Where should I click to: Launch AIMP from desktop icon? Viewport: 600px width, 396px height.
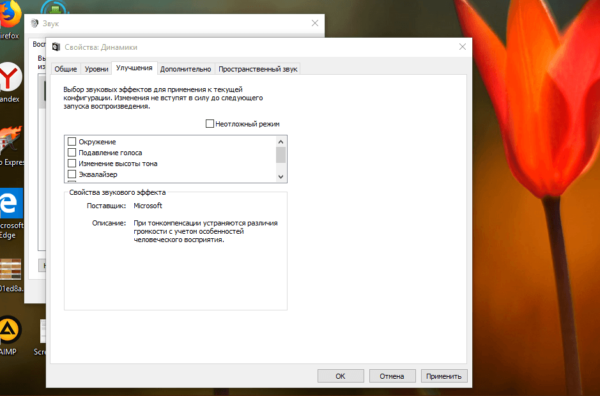click(x=10, y=335)
